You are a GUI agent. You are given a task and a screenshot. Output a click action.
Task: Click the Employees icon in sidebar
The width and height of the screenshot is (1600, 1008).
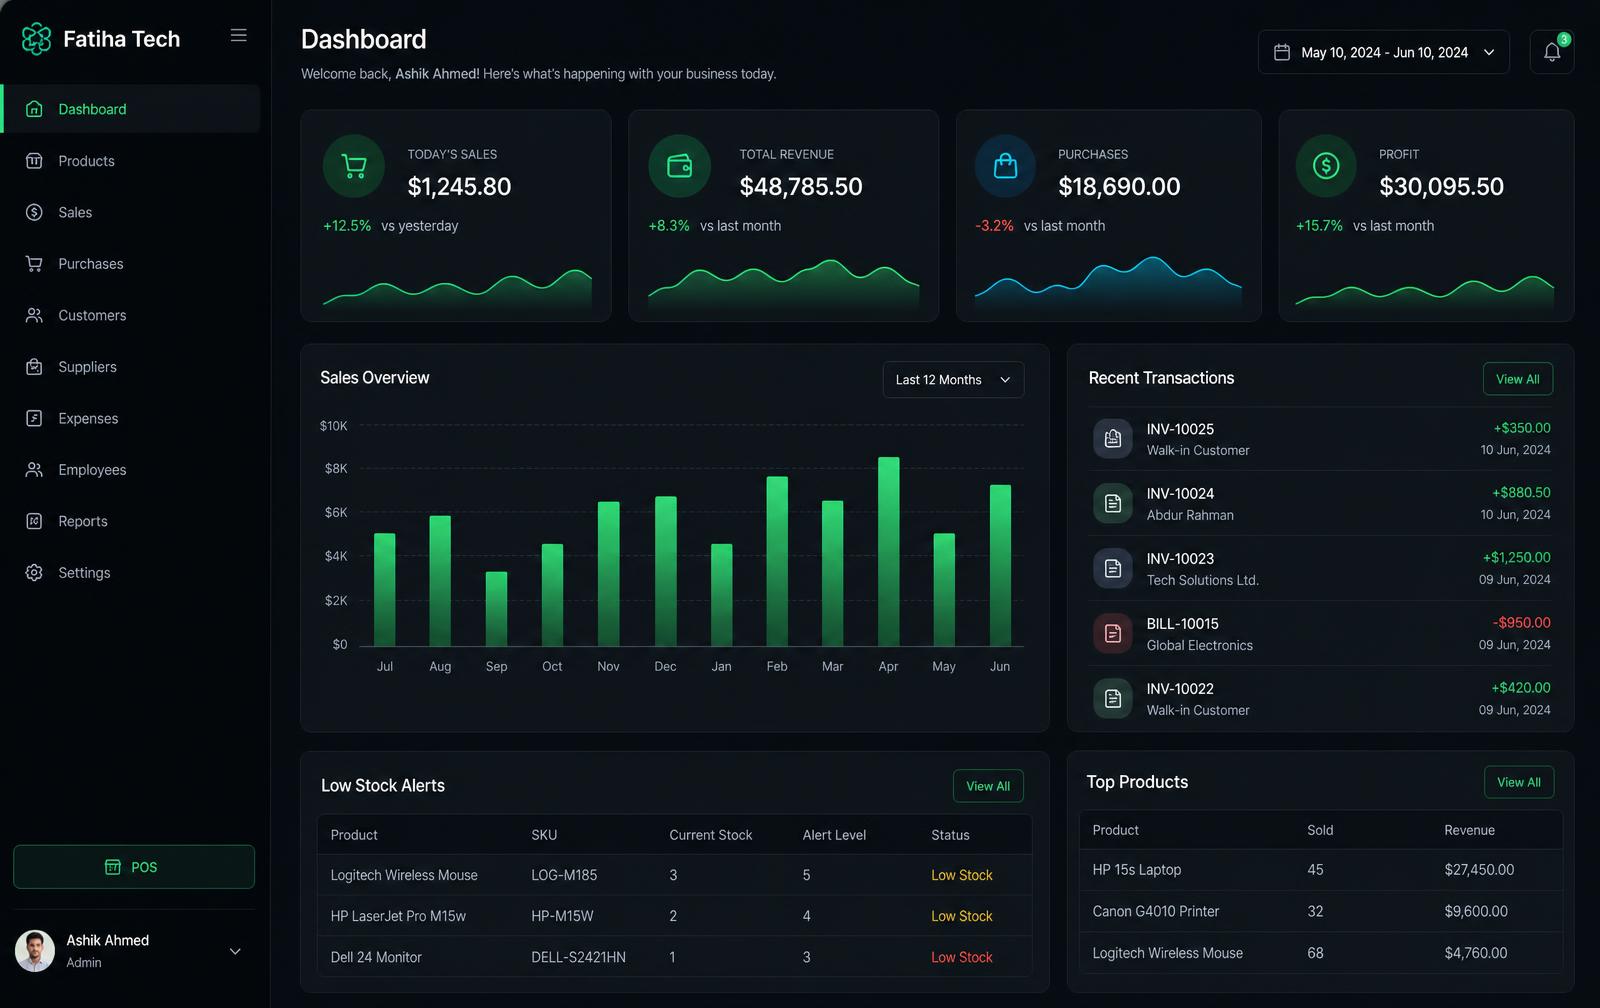[34, 470]
